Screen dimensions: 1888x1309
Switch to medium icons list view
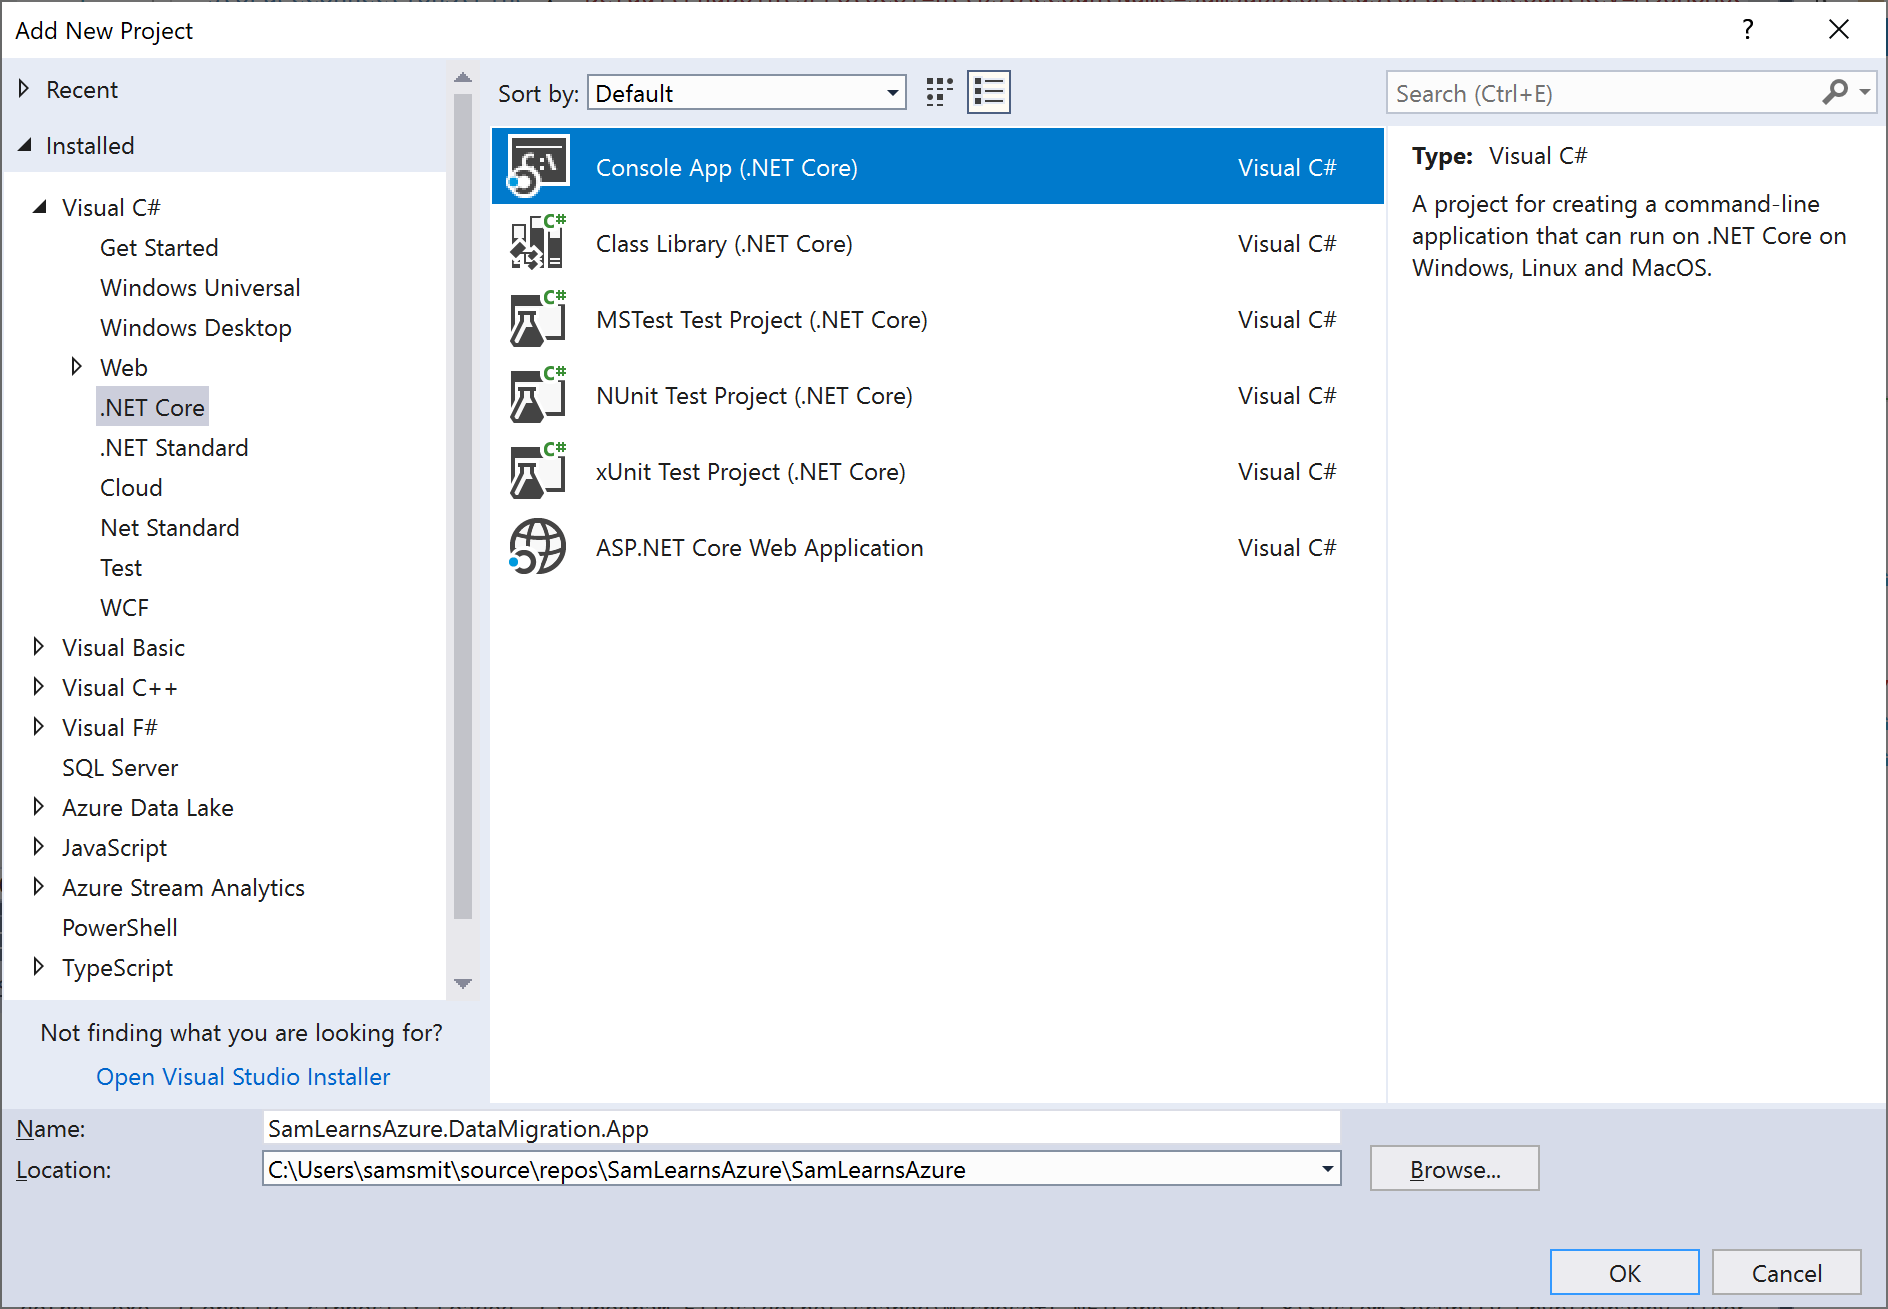[988, 93]
